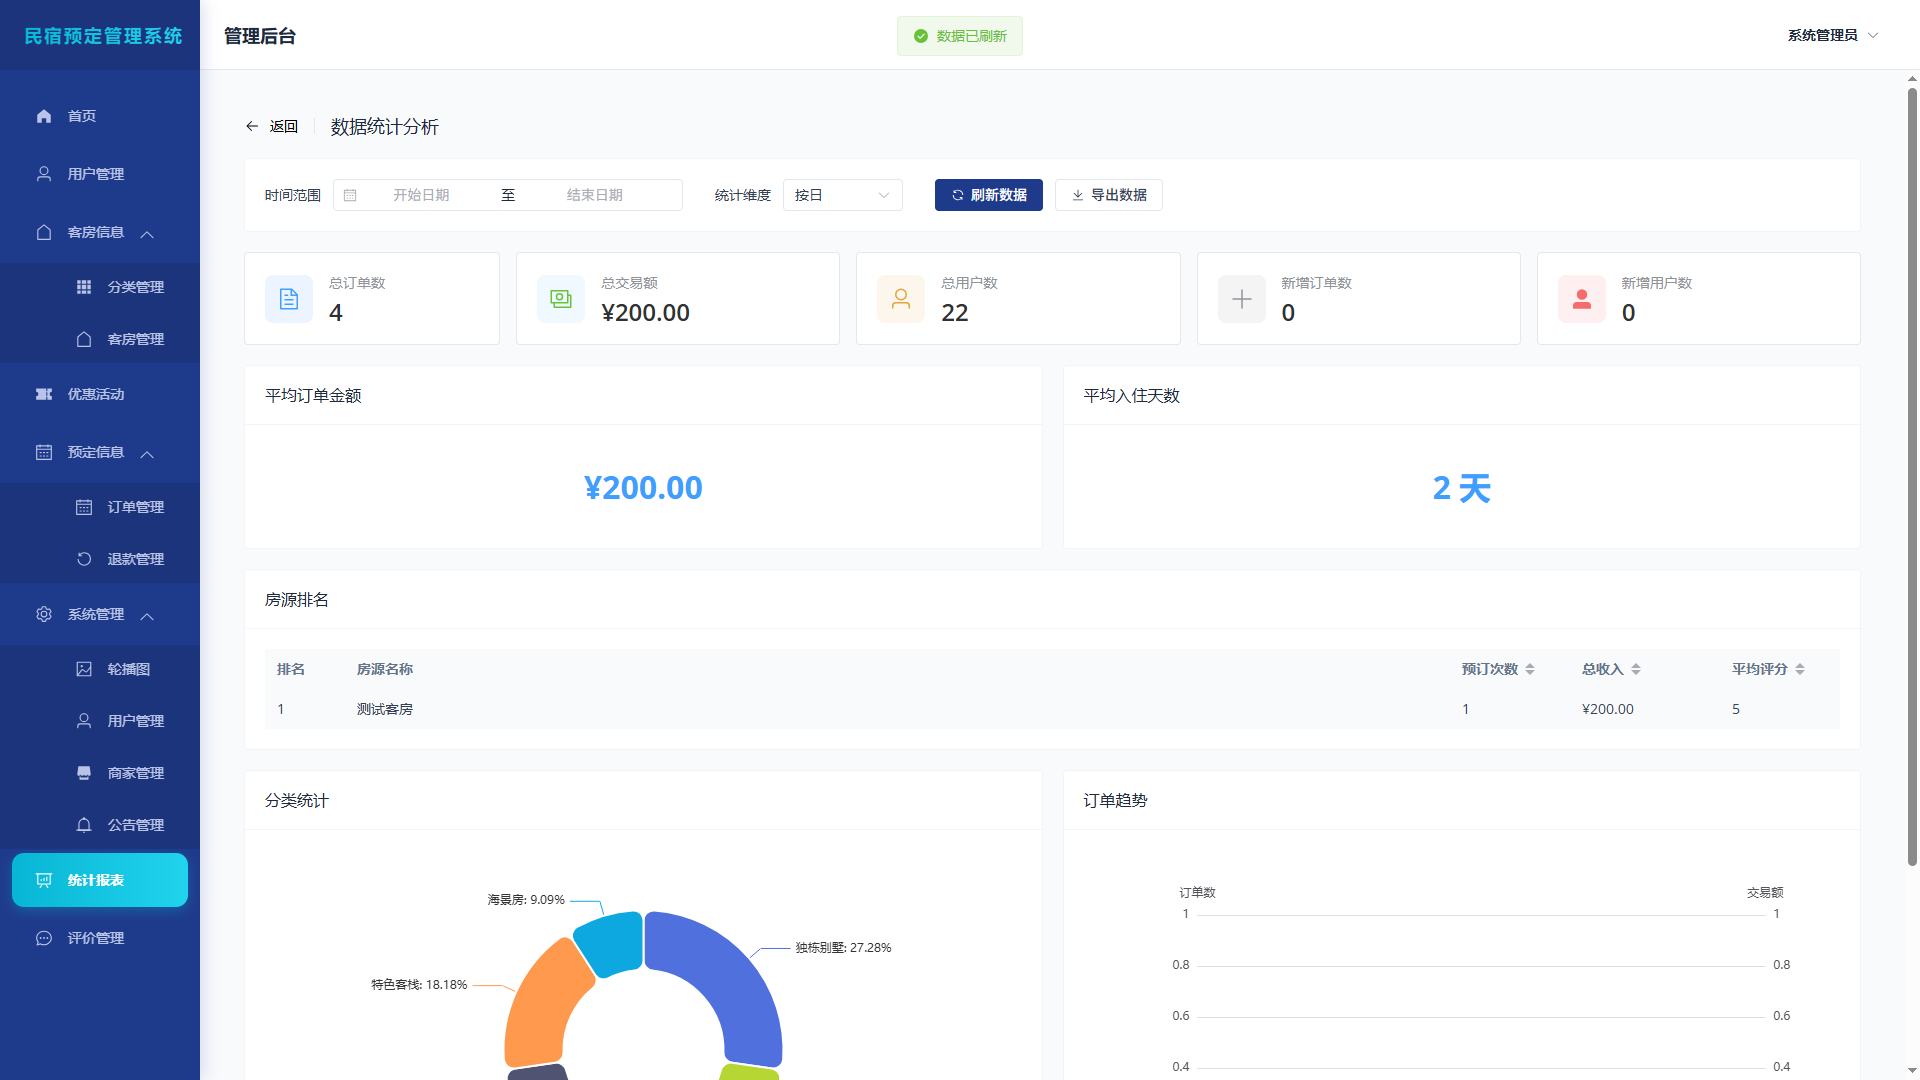Click the 测试客房 room name cell
1920x1080 pixels.
tap(385, 709)
